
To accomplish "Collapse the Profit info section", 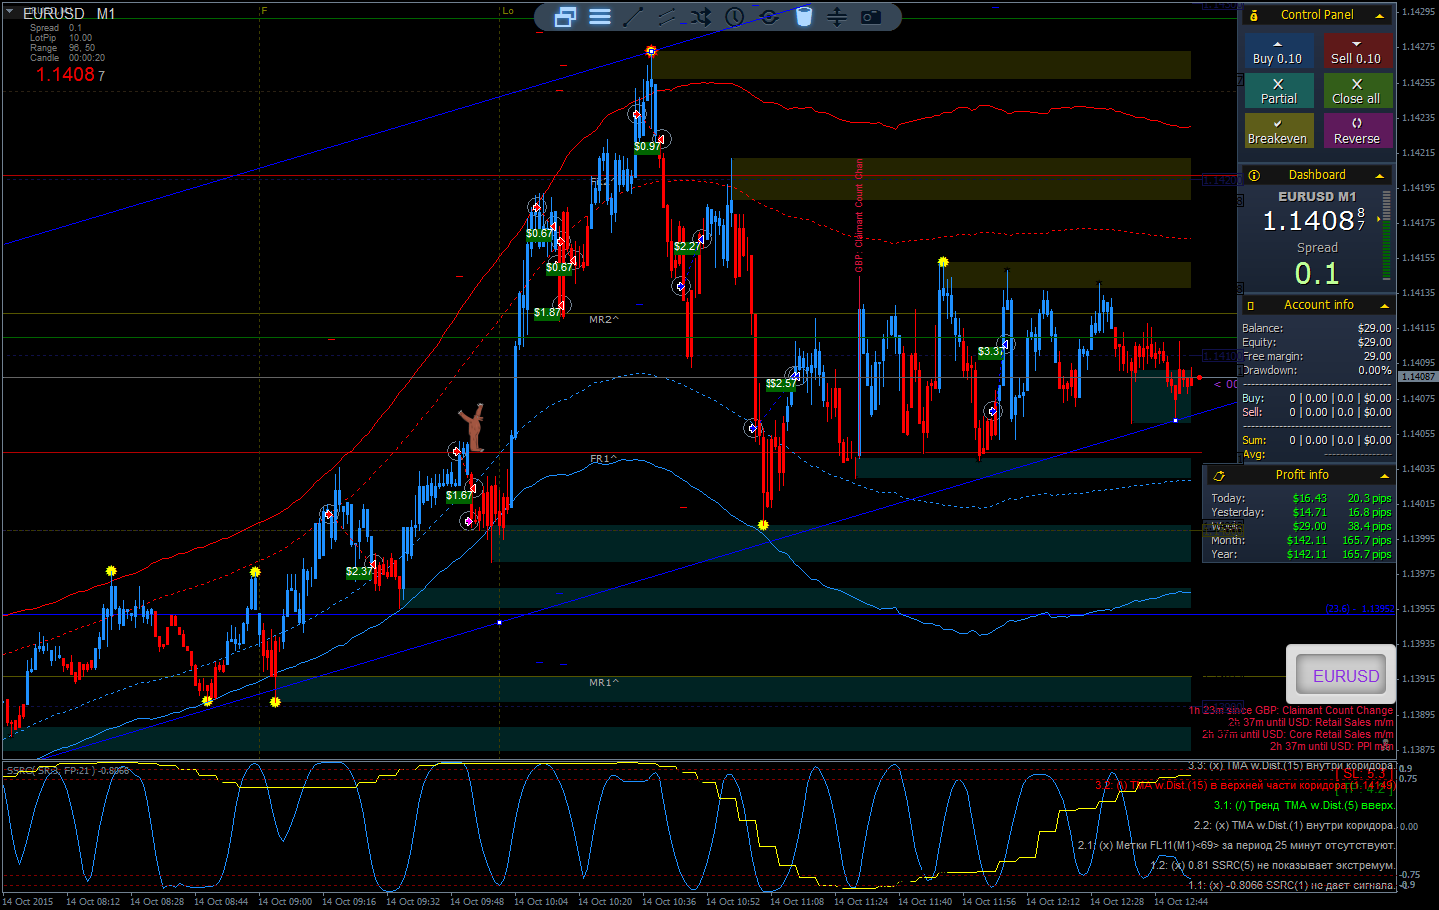I will [1384, 475].
